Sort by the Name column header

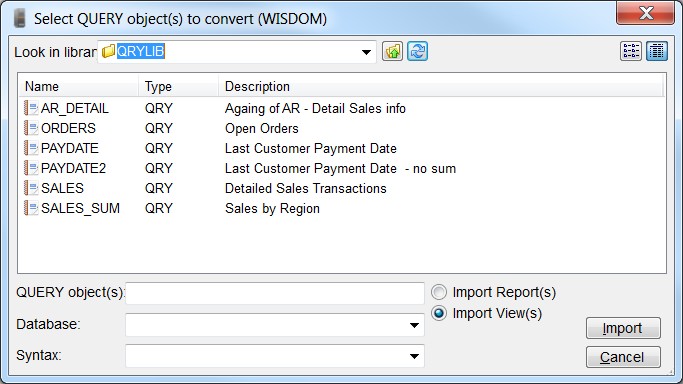78,86
